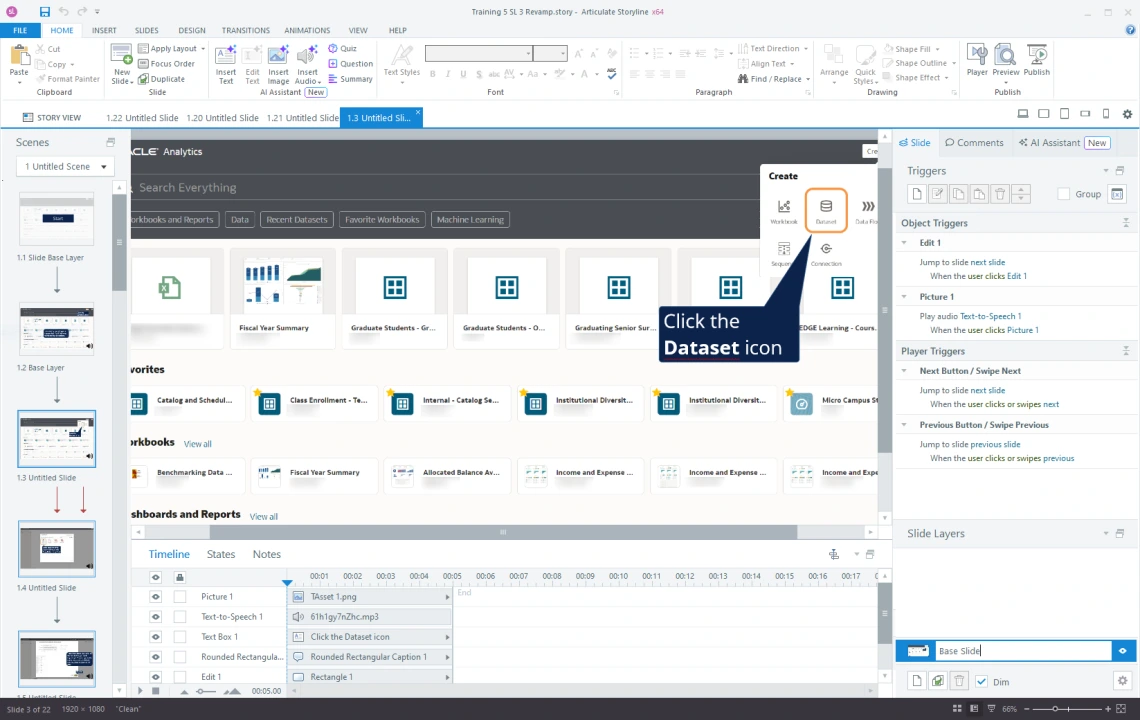Click the Undo arrow icon
Image resolution: width=1140 pixels, height=720 pixels.
[x=64, y=12]
